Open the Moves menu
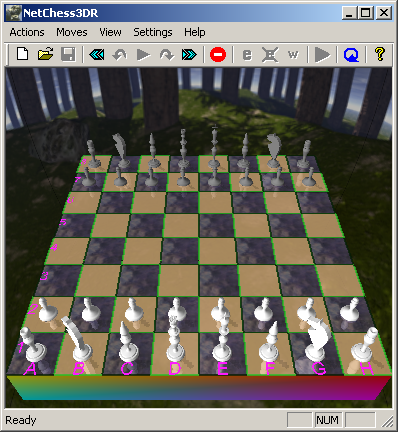This screenshot has height=432, width=398. pyautogui.click(x=72, y=32)
